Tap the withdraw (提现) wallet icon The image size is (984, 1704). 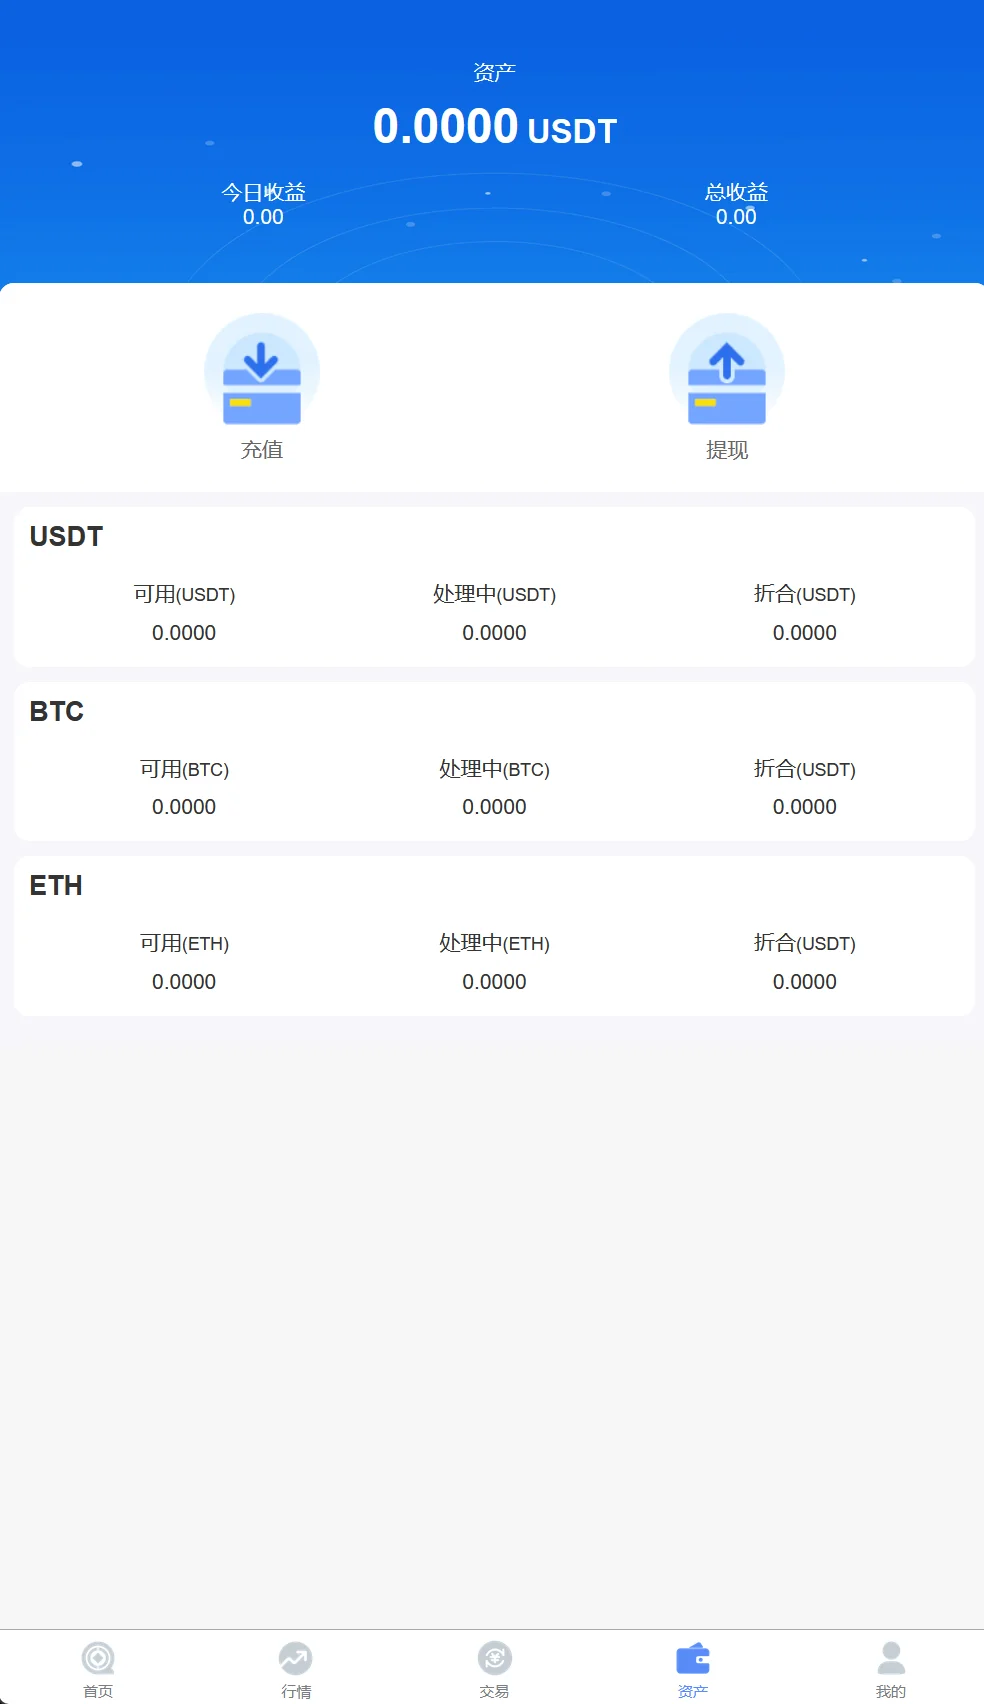click(727, 371)
